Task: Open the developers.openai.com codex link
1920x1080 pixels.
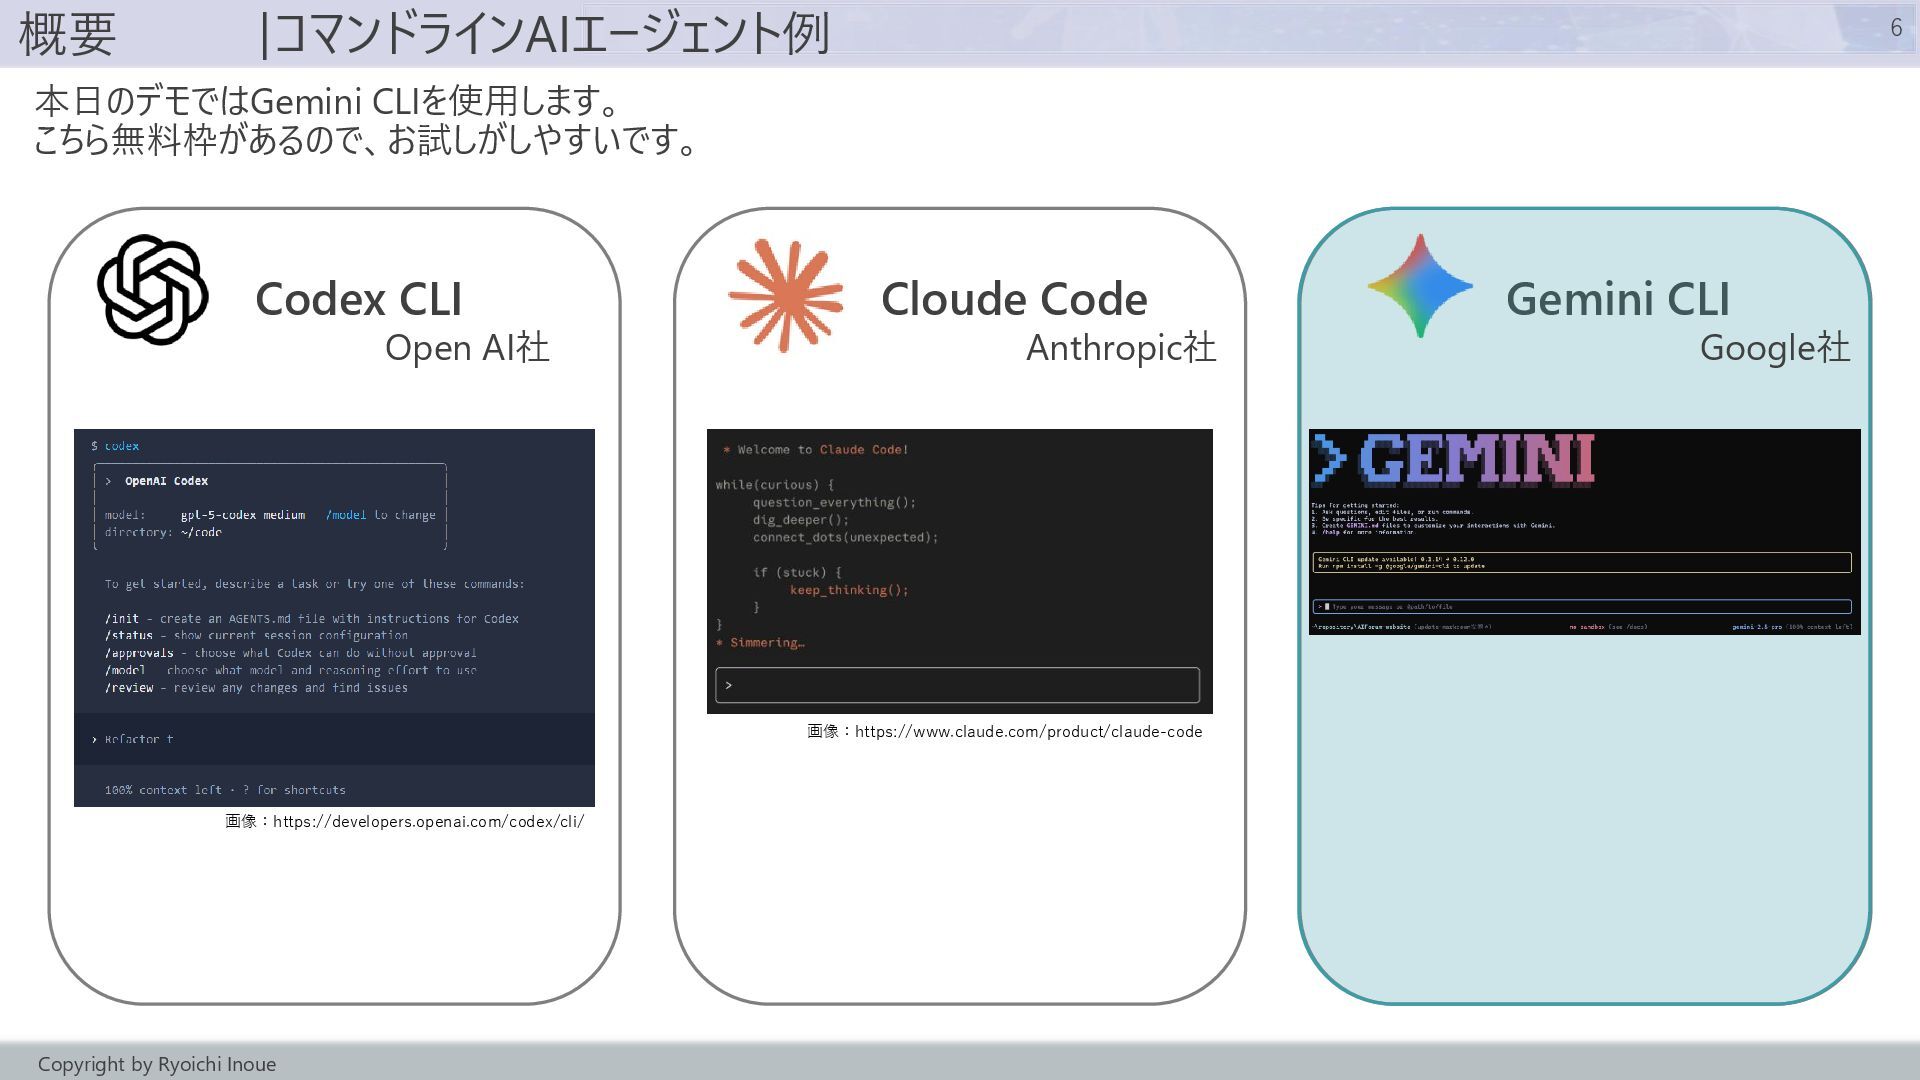Action: [x=428, y=822]
